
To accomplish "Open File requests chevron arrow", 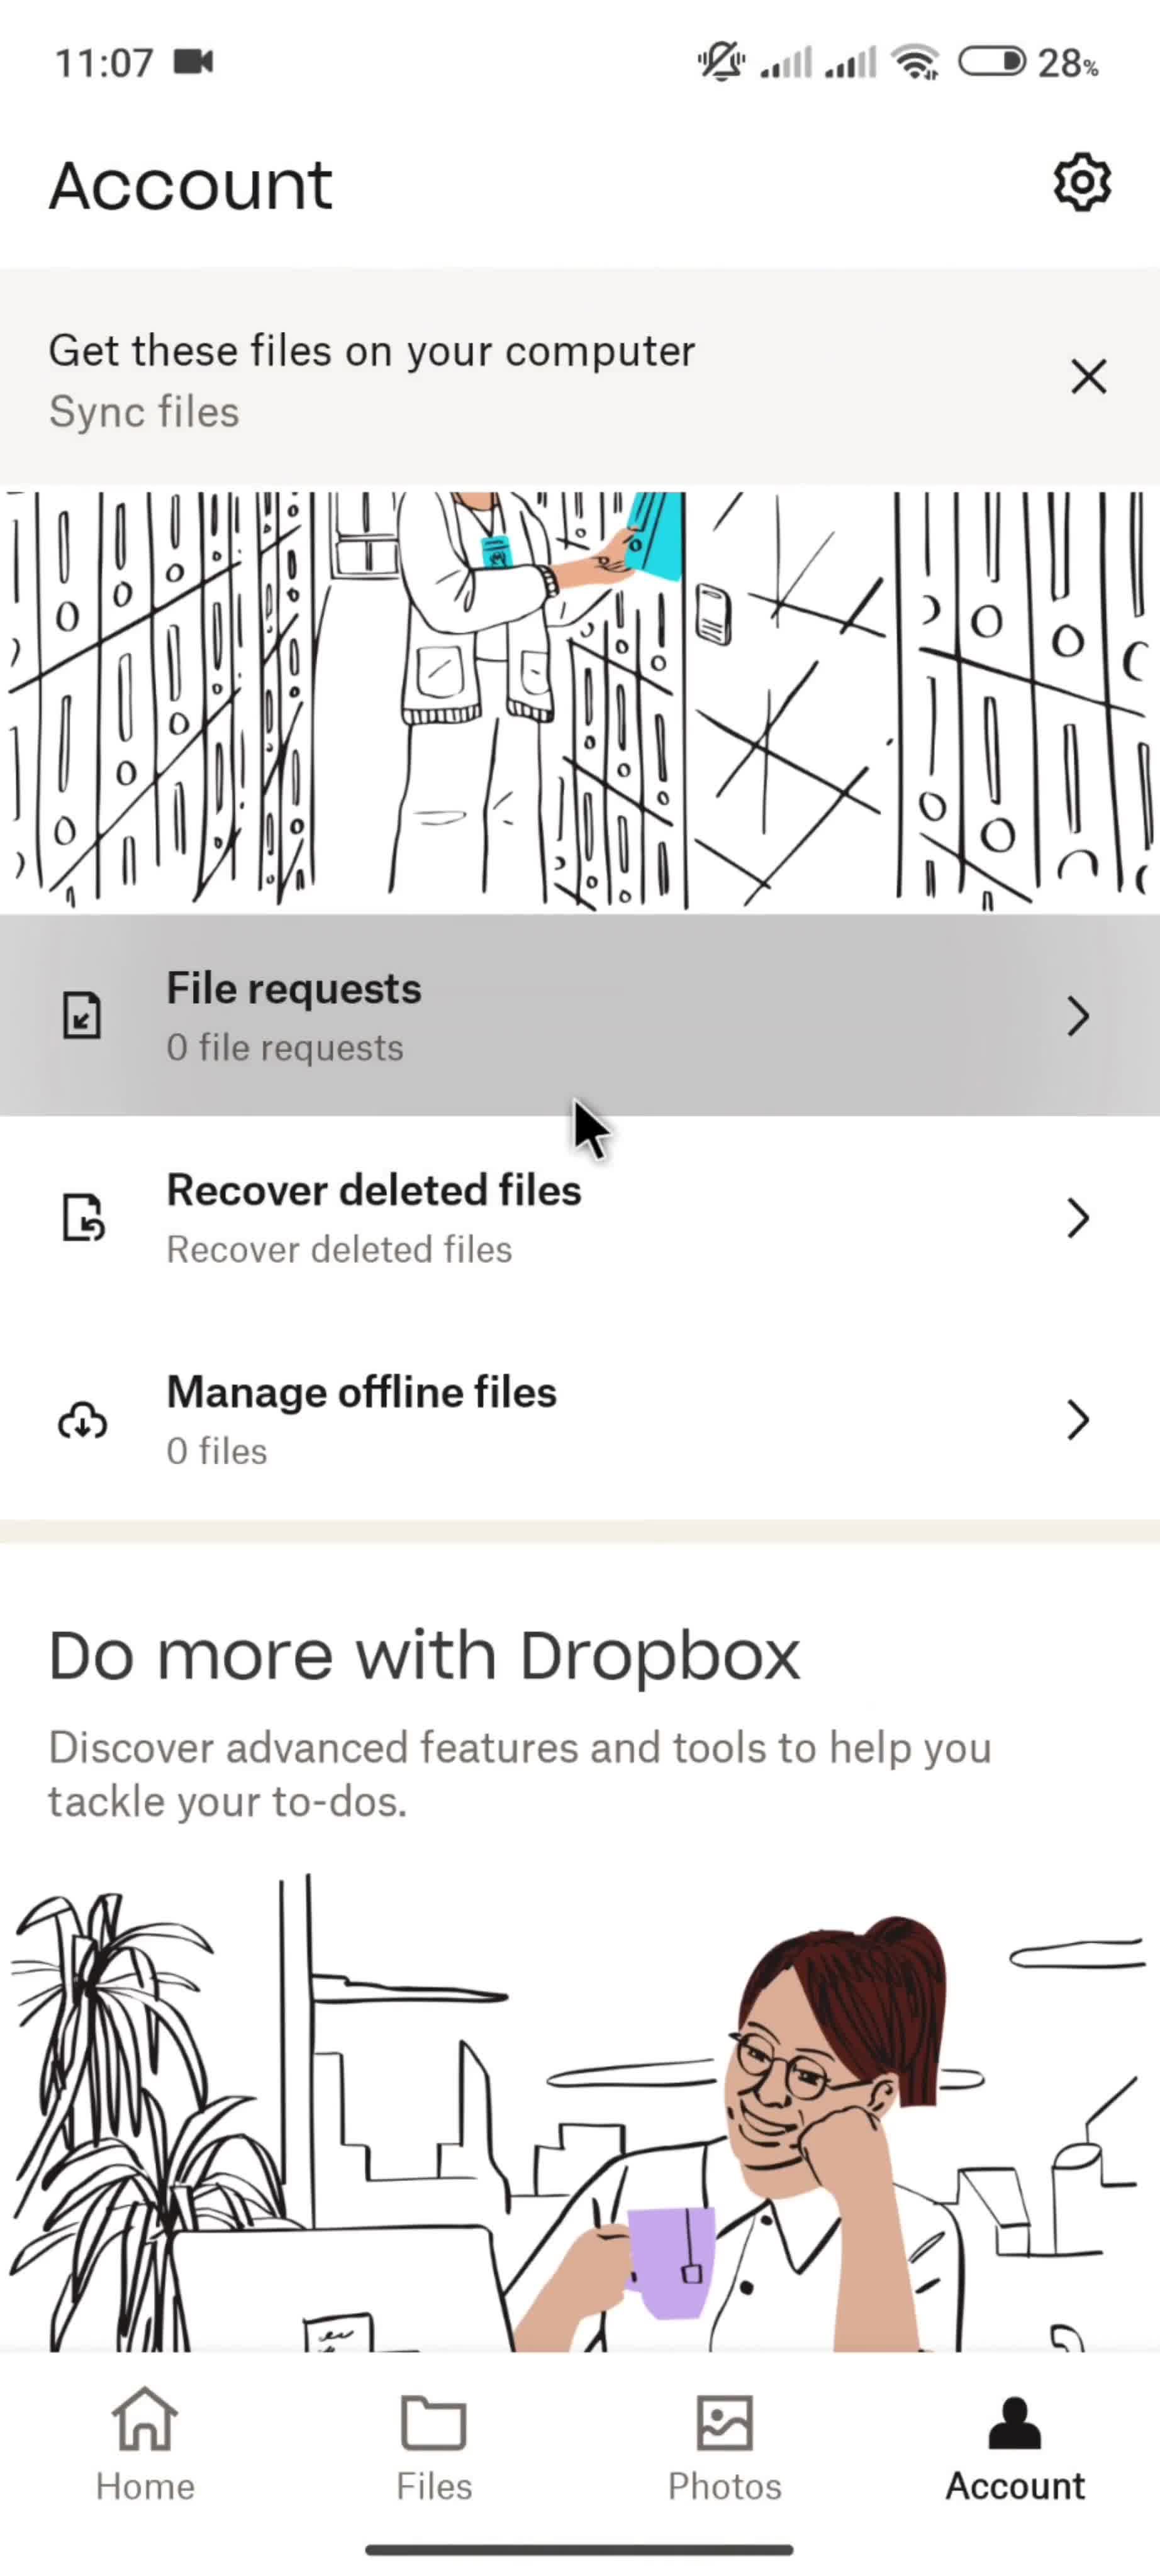I will click(x=1077, y=1016).
